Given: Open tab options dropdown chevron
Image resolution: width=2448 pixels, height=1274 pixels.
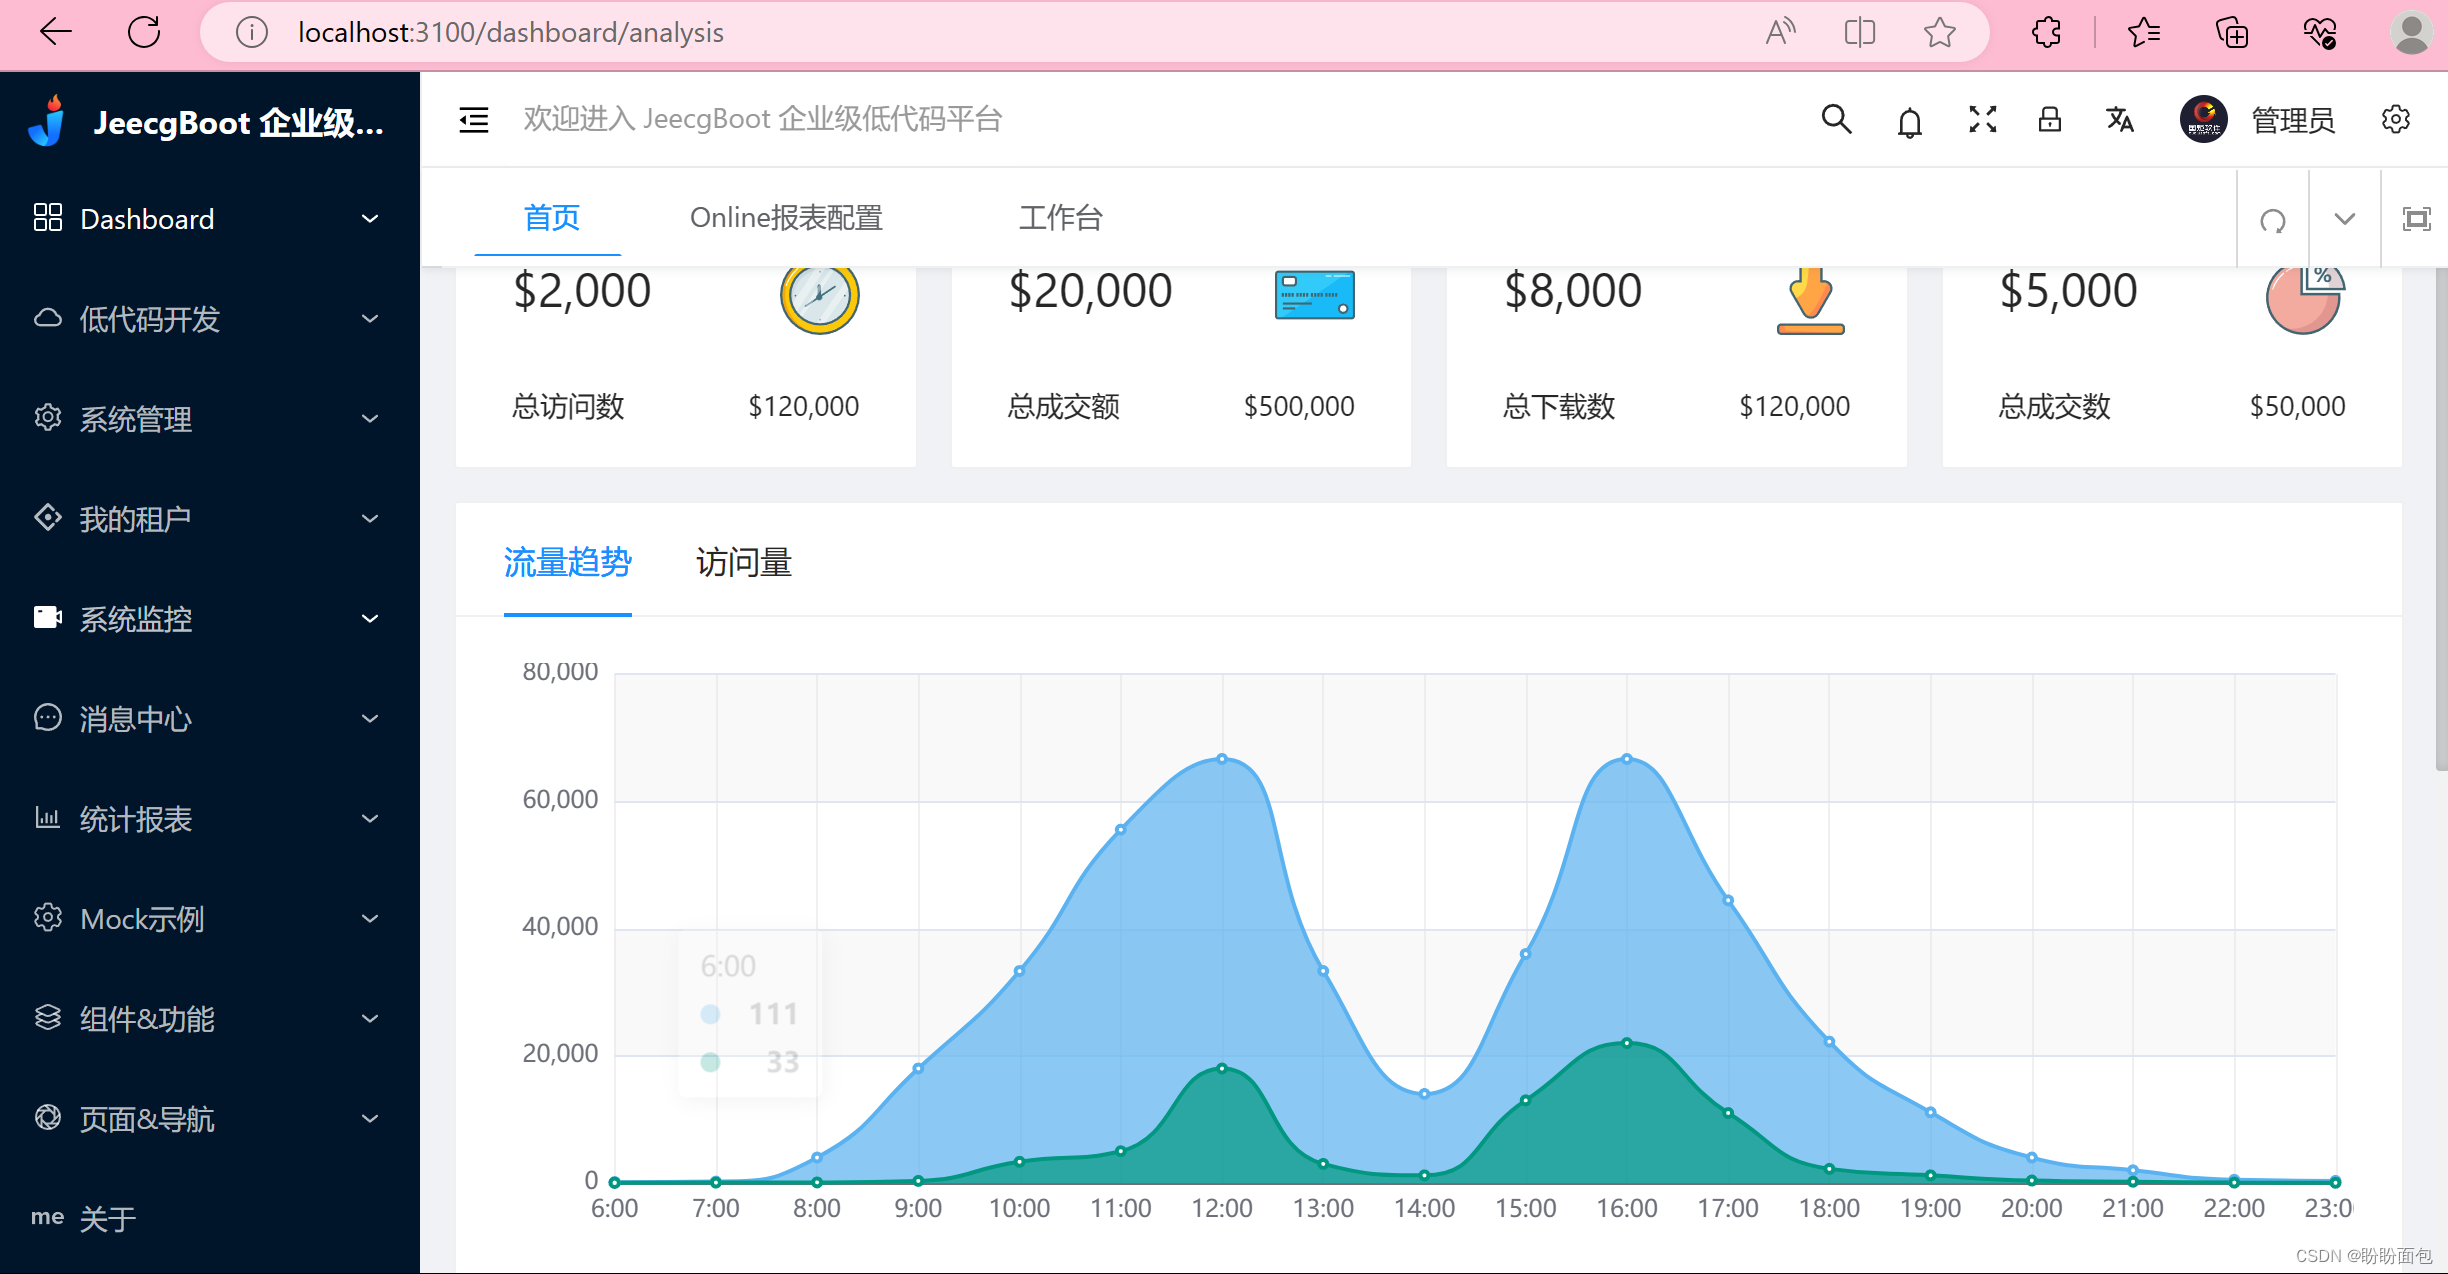Looking at the screenshot, I should click(x=2344, y=219).
